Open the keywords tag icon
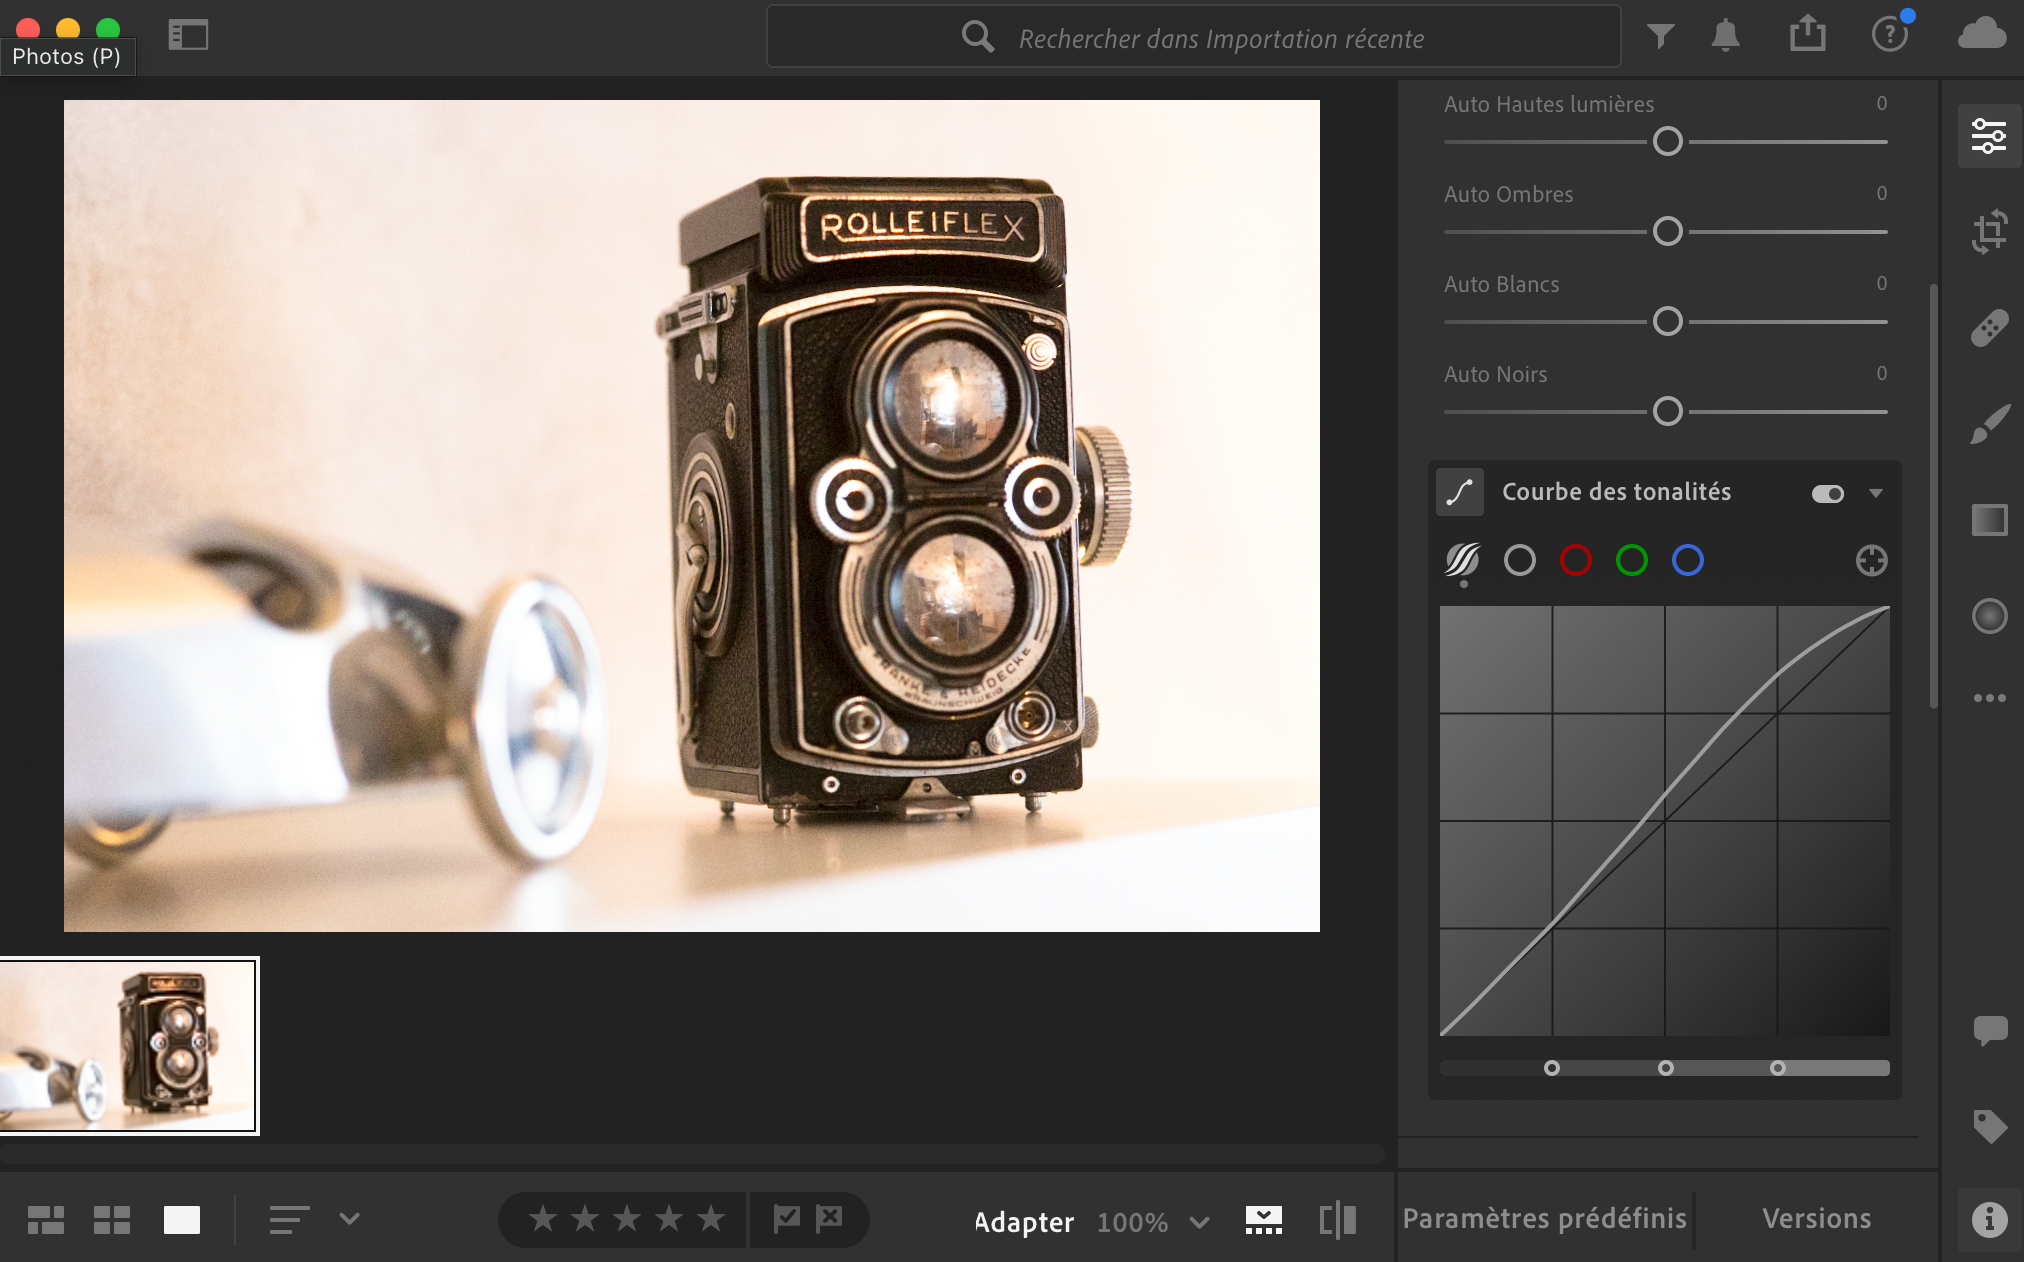 [x=1990, y=1127]
